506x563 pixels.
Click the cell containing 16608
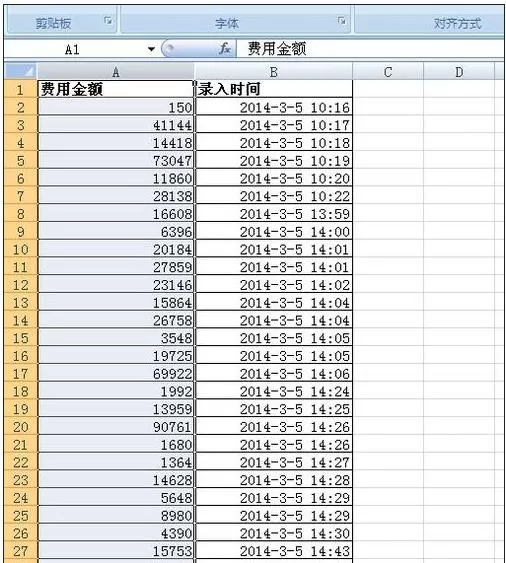(116, 213)
